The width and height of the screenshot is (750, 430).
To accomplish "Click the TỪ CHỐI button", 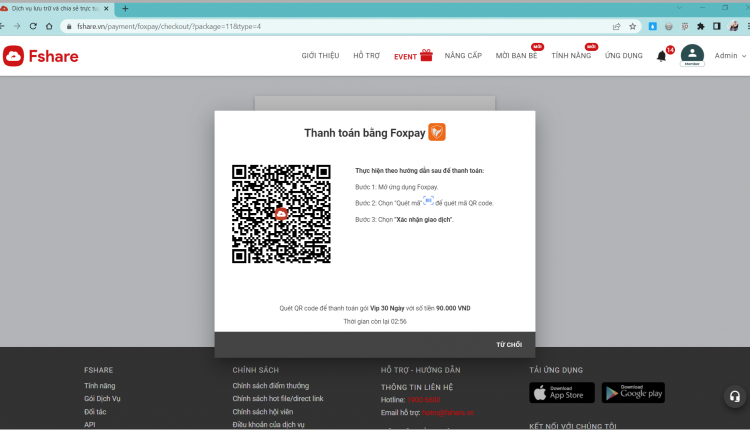I will 509,344.
